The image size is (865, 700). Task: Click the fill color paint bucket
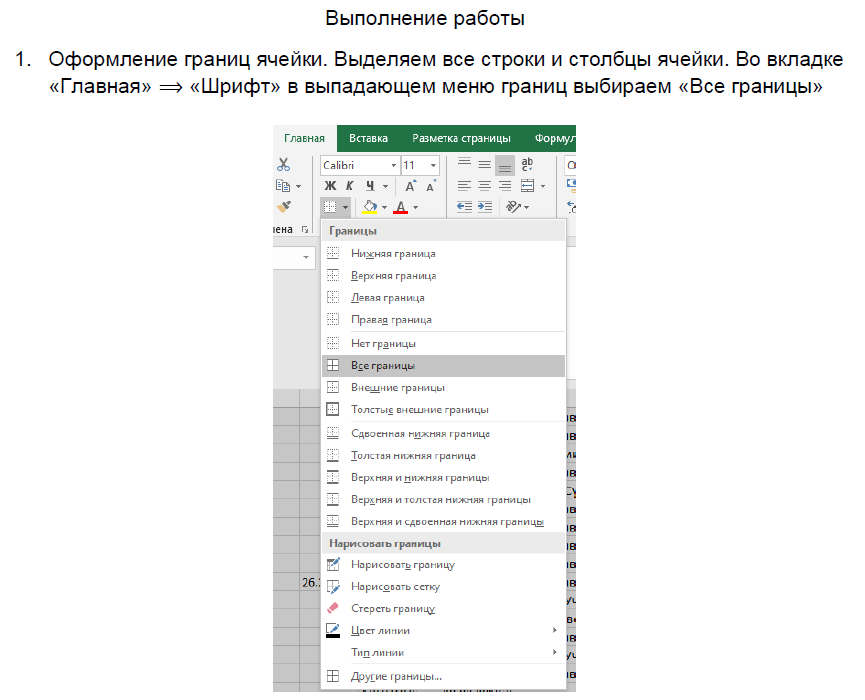pos(369,207)
